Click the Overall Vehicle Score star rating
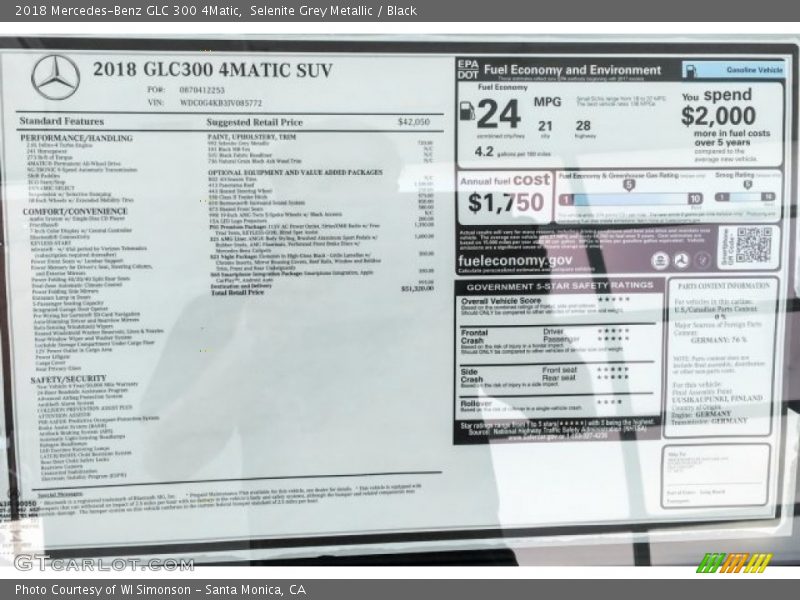 pos(613,299)
